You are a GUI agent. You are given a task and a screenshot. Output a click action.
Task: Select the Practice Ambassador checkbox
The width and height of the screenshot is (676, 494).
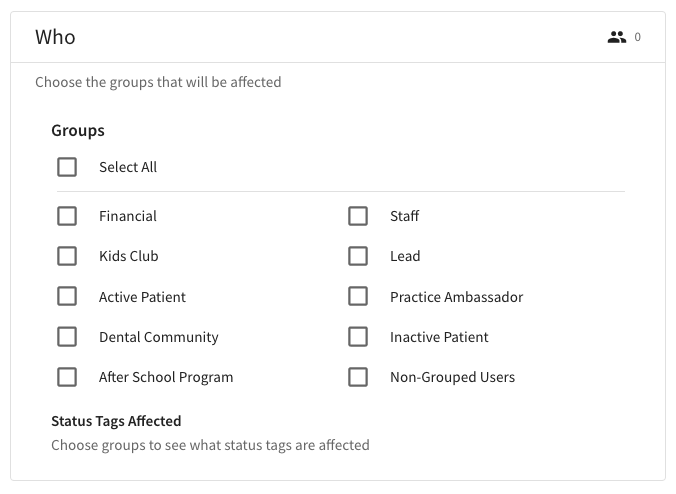tap(358, 297)
